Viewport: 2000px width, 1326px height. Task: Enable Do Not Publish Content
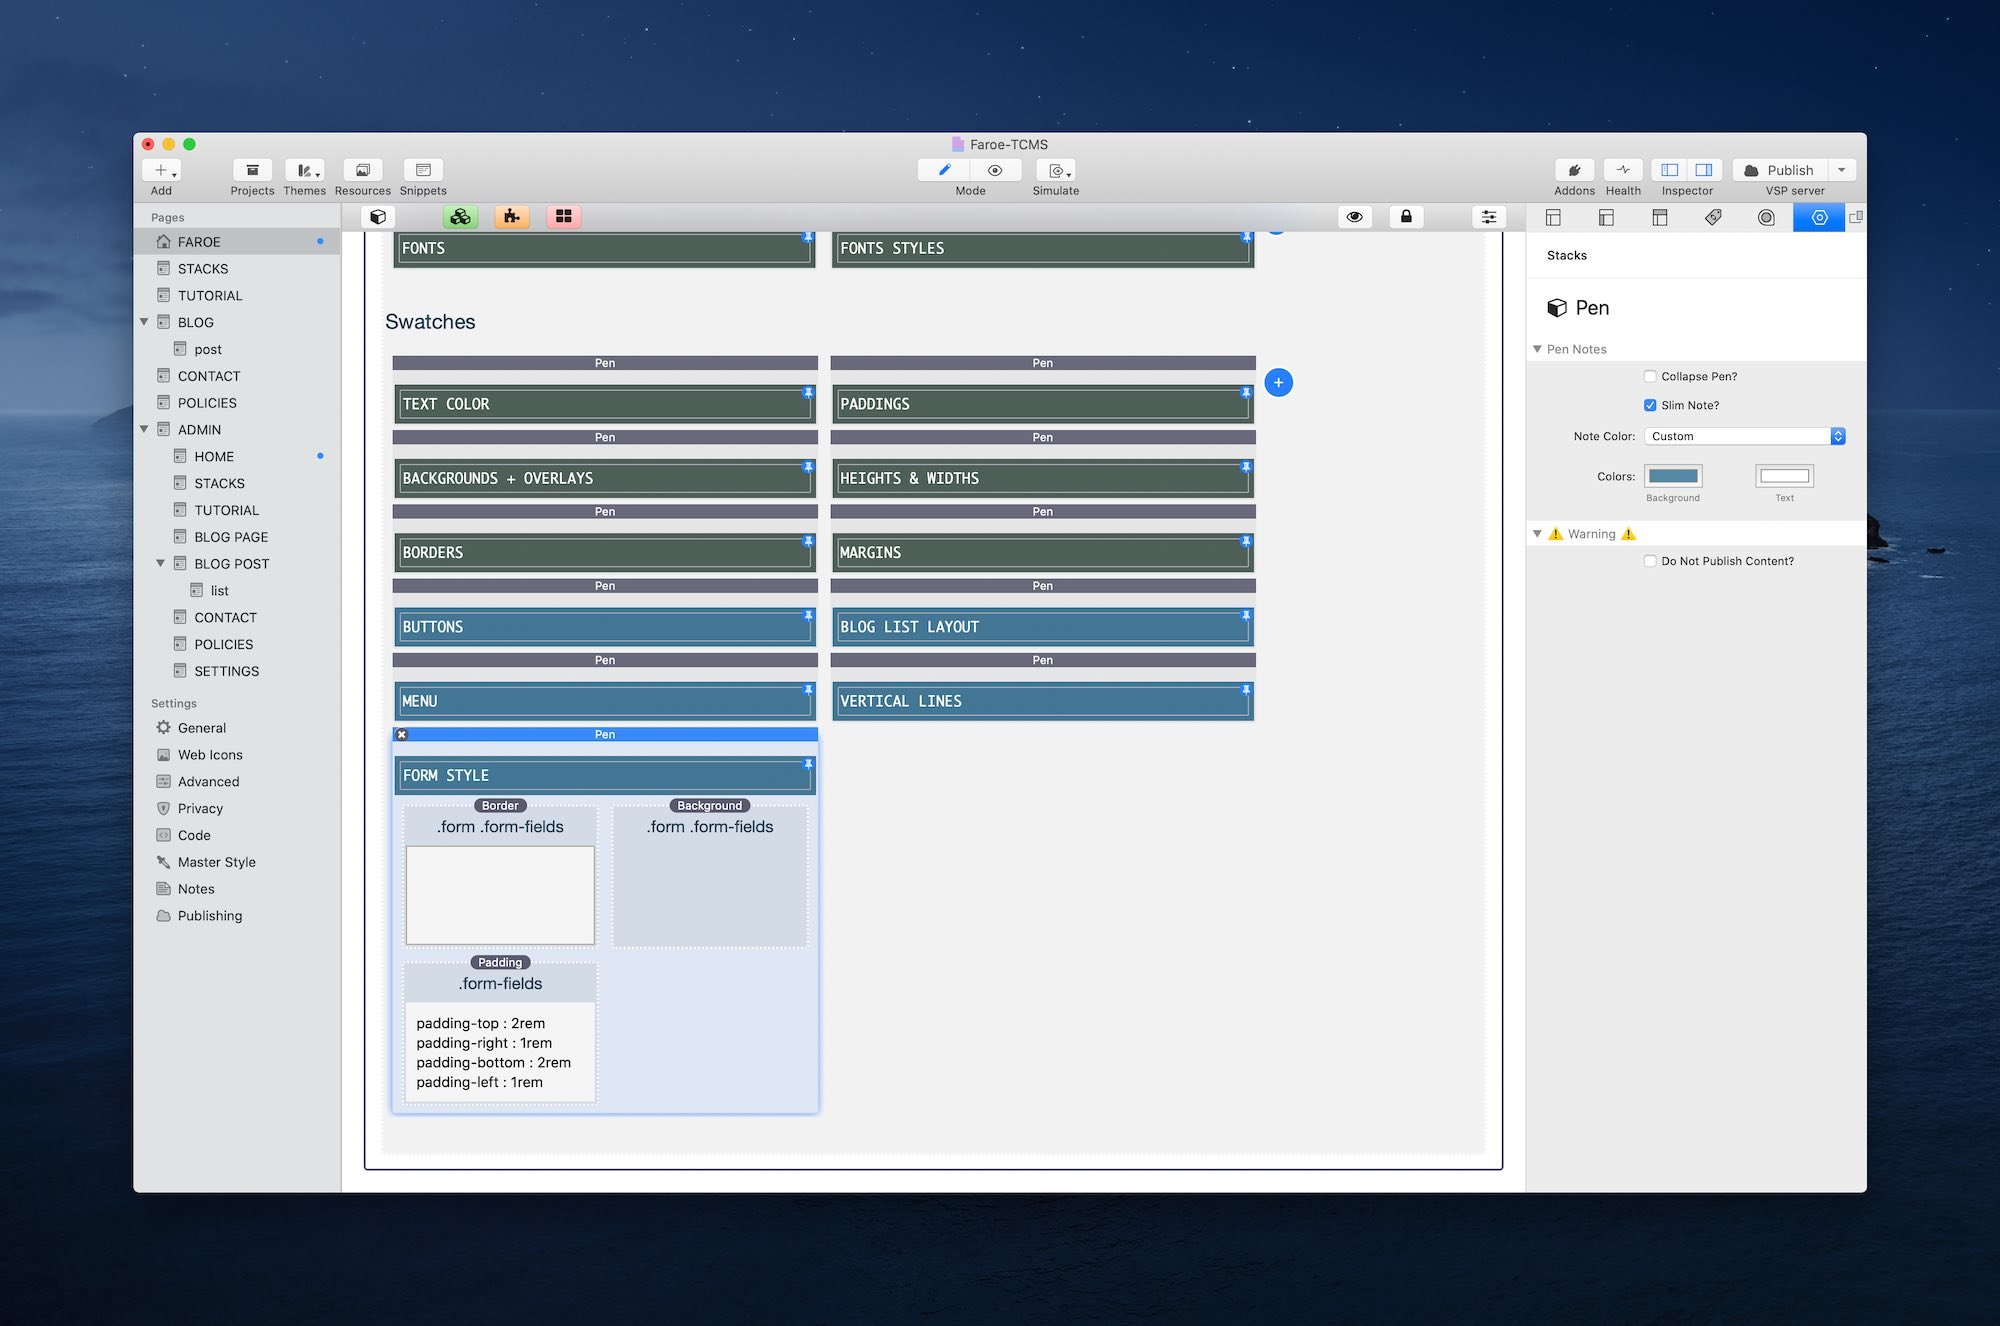click(1650, 562)
